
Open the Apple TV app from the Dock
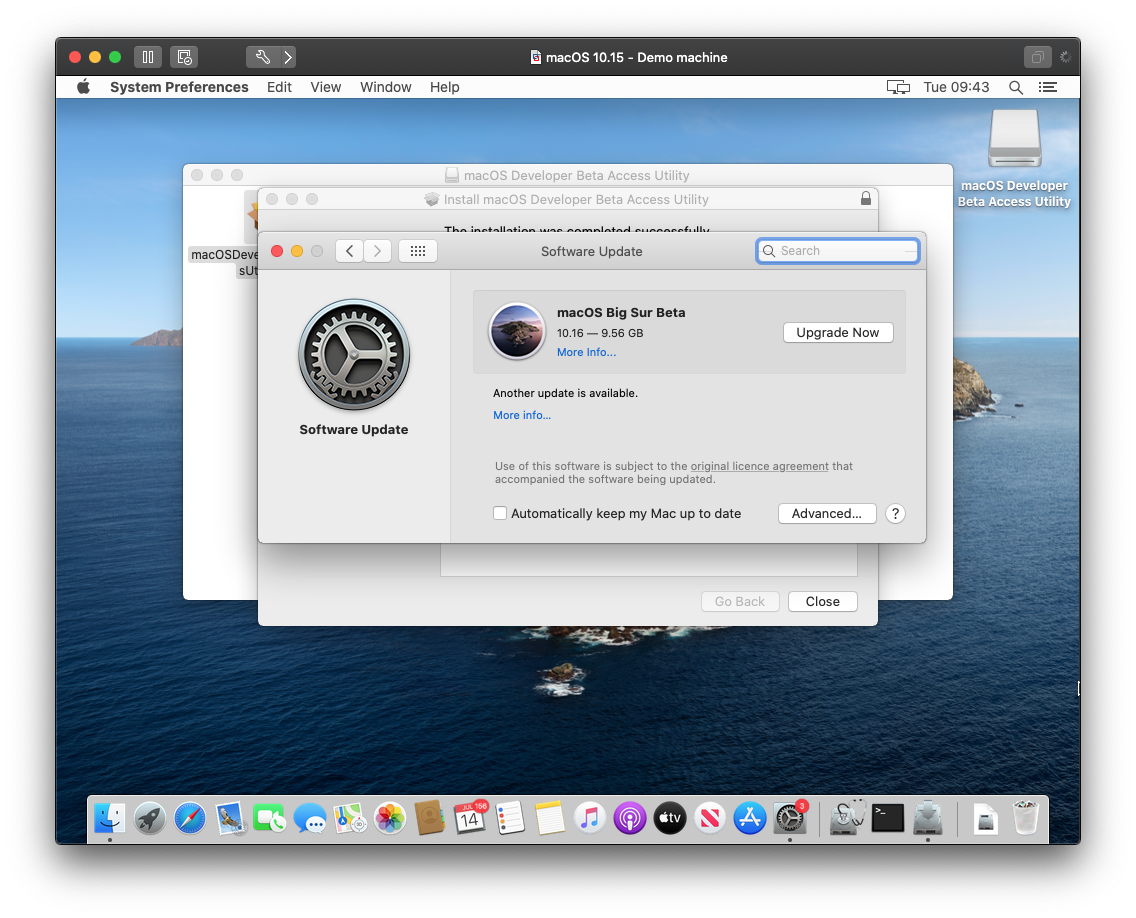670,819
